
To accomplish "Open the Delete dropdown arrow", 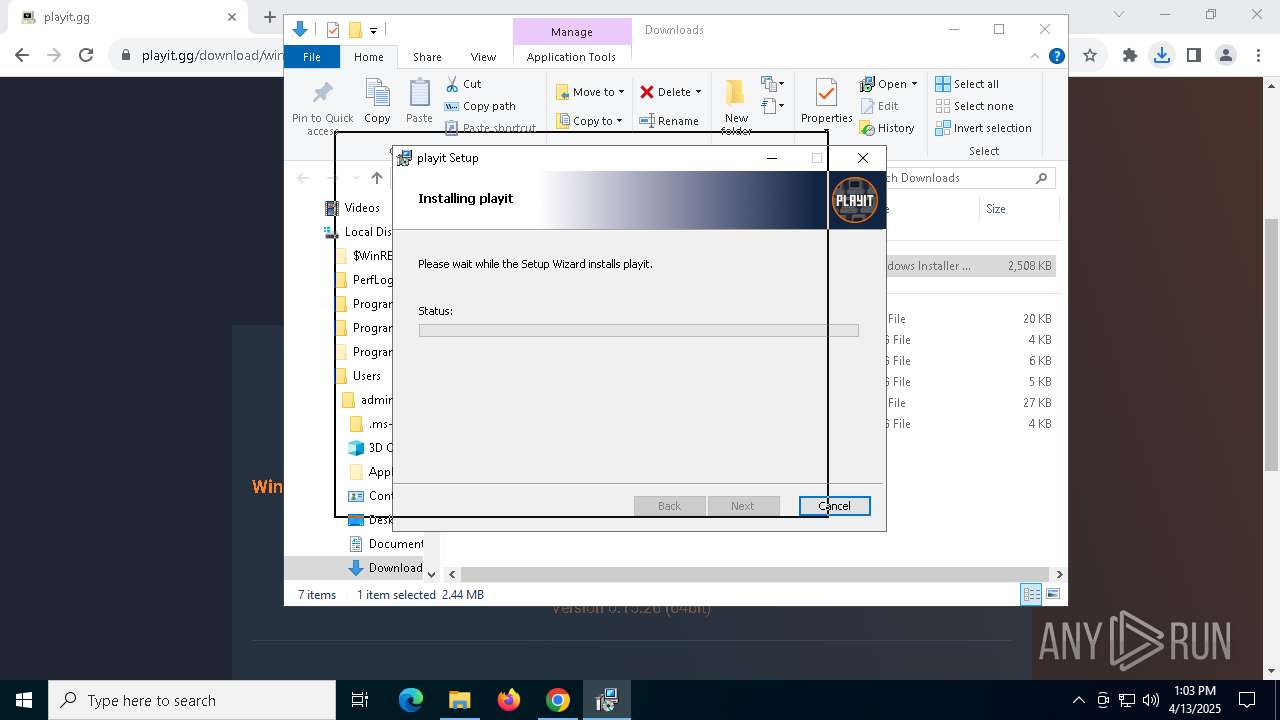I will click(698, 92).
